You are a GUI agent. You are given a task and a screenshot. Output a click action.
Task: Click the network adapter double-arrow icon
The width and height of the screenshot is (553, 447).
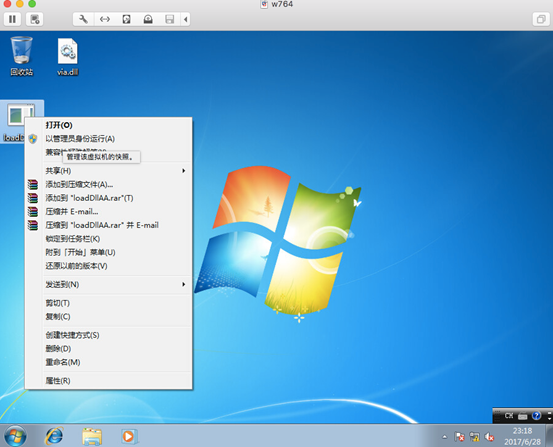click(105, 19)
